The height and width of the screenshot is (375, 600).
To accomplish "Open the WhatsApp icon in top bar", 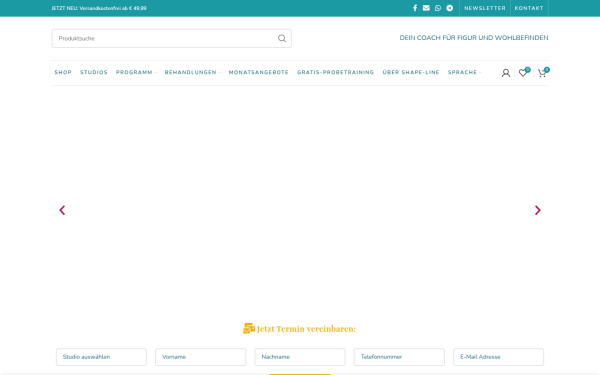I will tap(438, 8).
